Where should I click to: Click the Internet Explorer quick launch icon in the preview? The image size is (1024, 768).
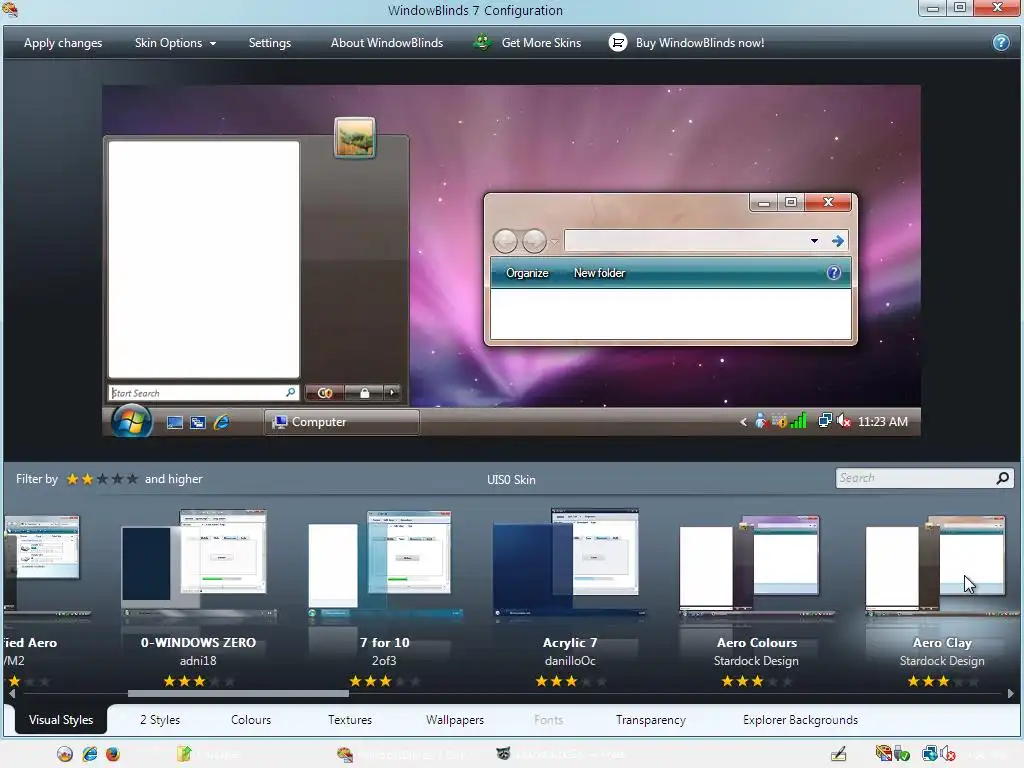pyautogui.click(x=221, y=423)
